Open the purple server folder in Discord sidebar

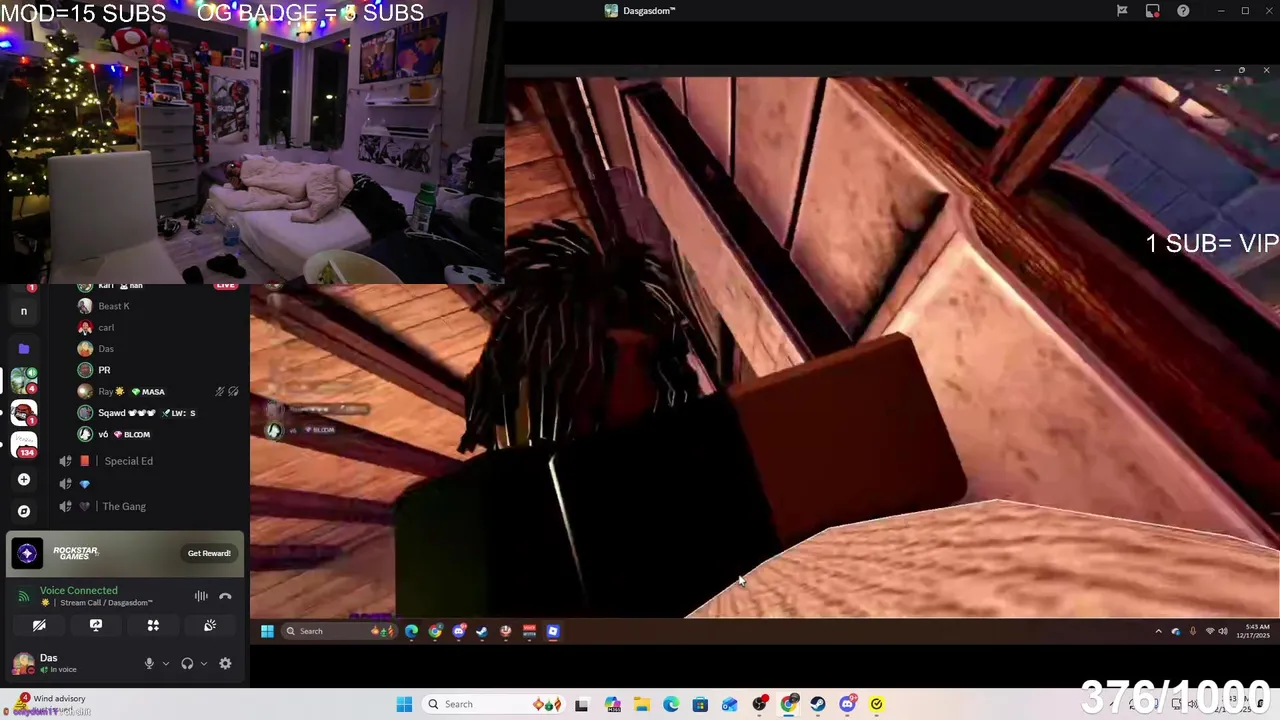[24, 348]
